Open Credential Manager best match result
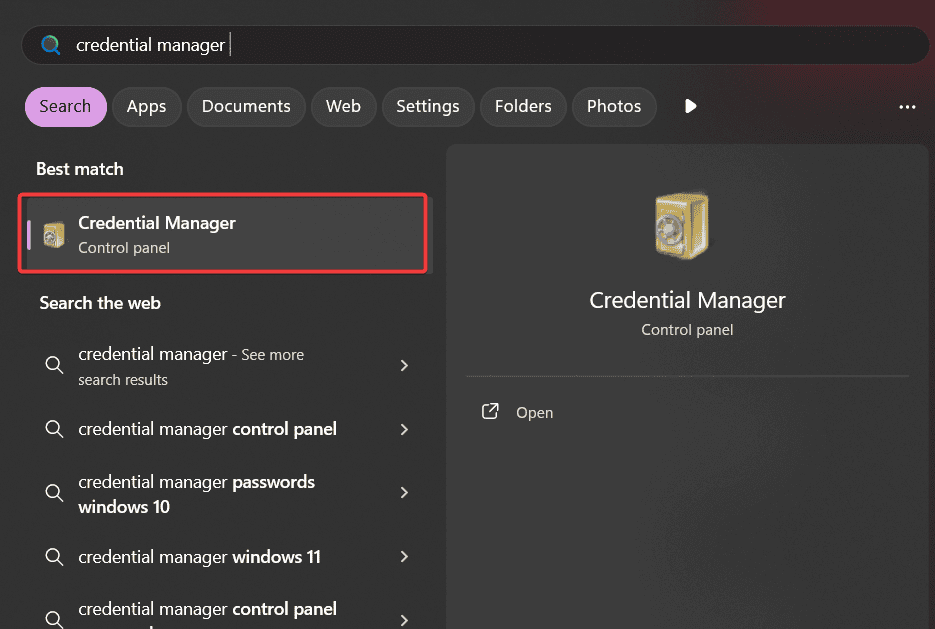 [227, 234]
